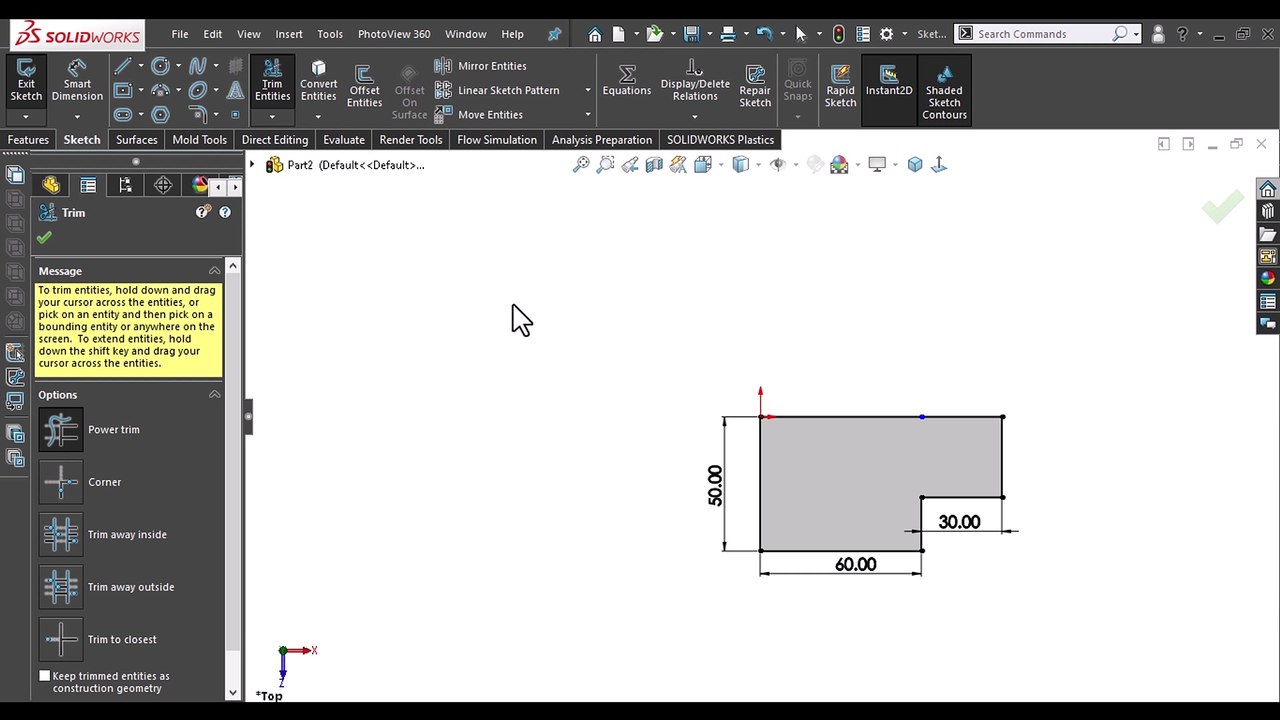1280x720 pixels.
Task: Select Power trim option
Action: 61,430
